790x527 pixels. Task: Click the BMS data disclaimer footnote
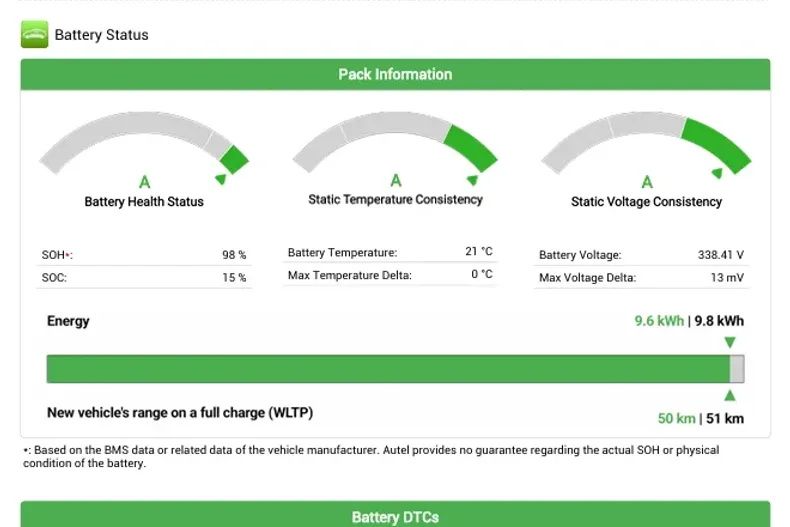pos(371,456)
